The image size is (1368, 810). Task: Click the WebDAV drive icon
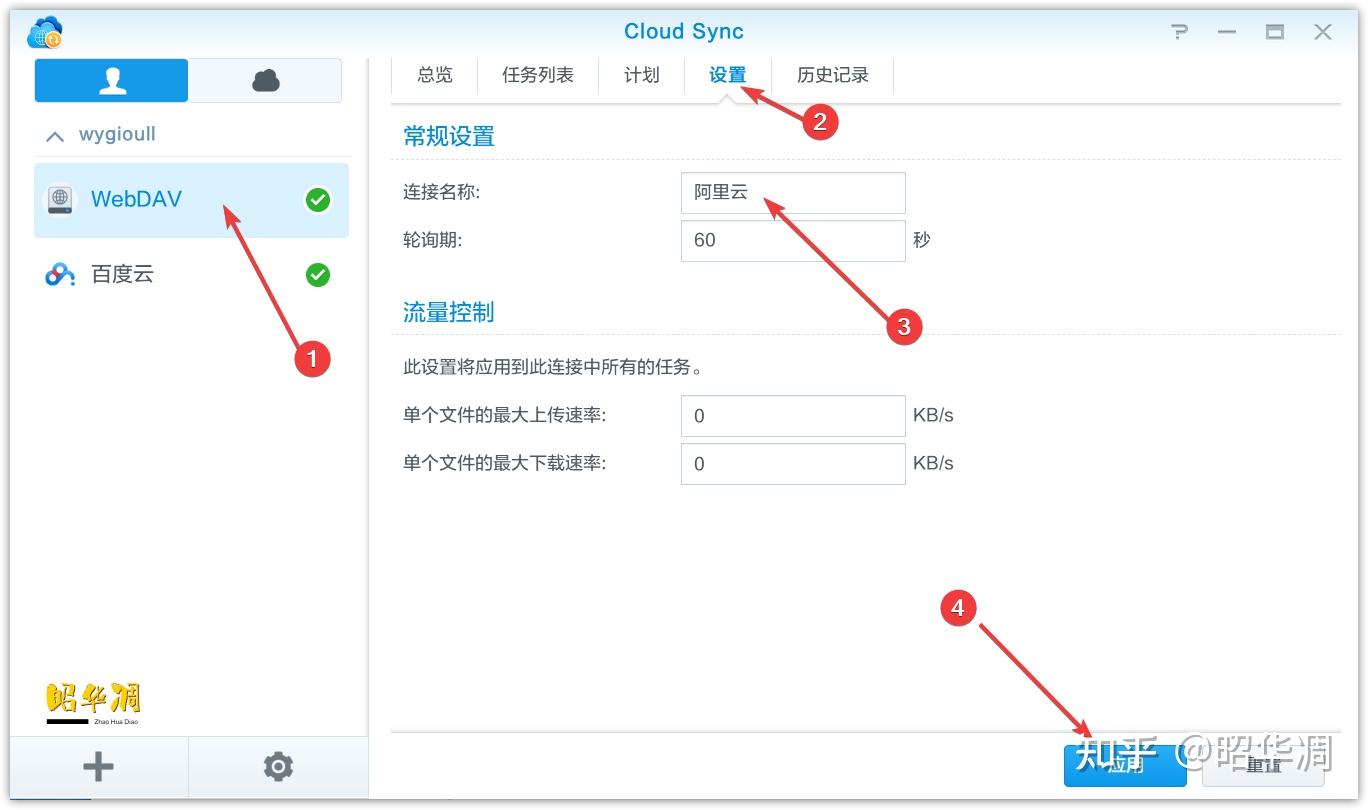[60, 199]
